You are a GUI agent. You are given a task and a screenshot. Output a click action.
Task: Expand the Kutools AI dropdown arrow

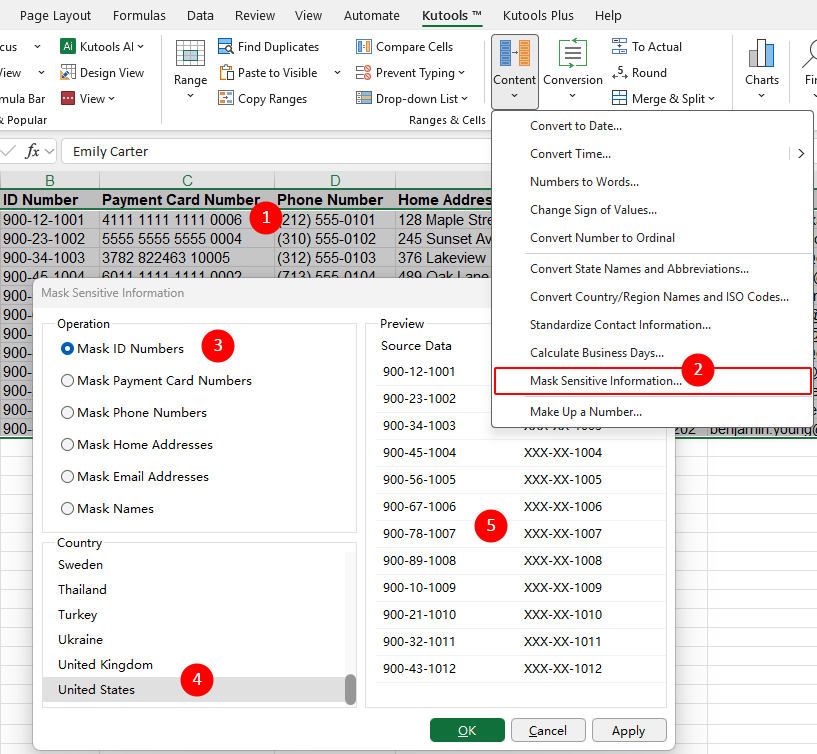[141, 47]
